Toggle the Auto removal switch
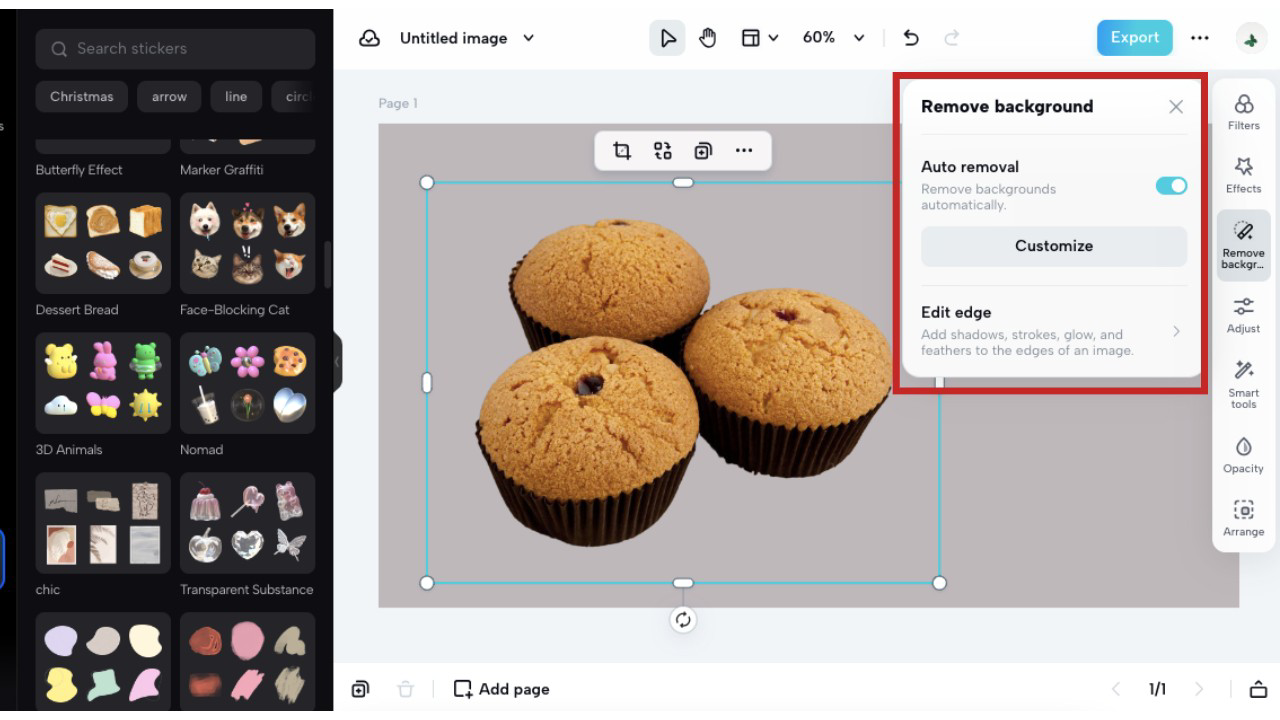The width and height of the screenshot is (1280, 720). pyautogui.click(x=1171, y=186)
